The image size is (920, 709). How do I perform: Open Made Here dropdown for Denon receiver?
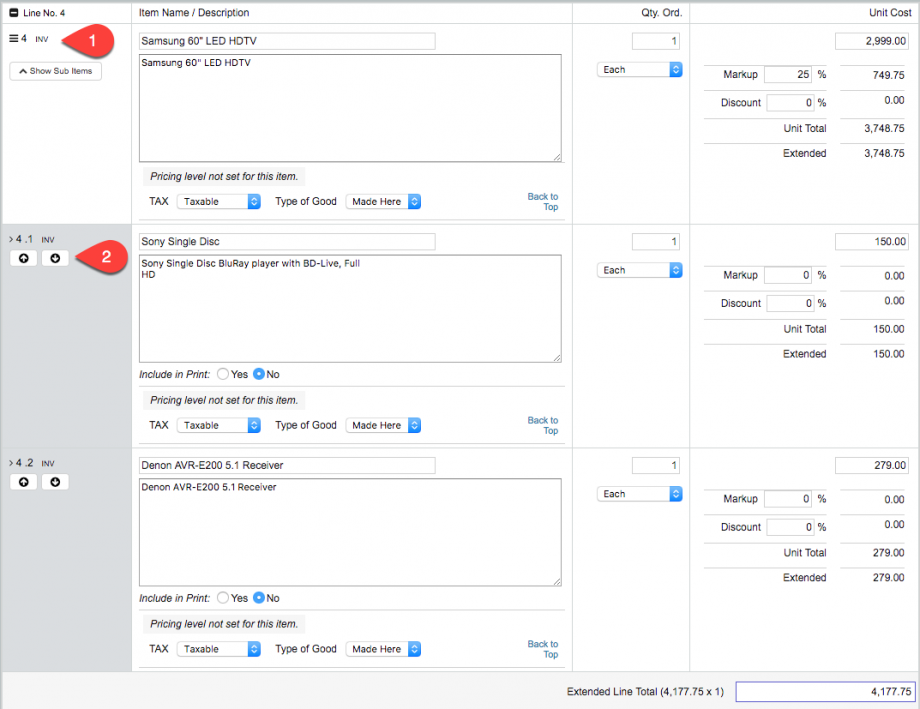point(383,649)
